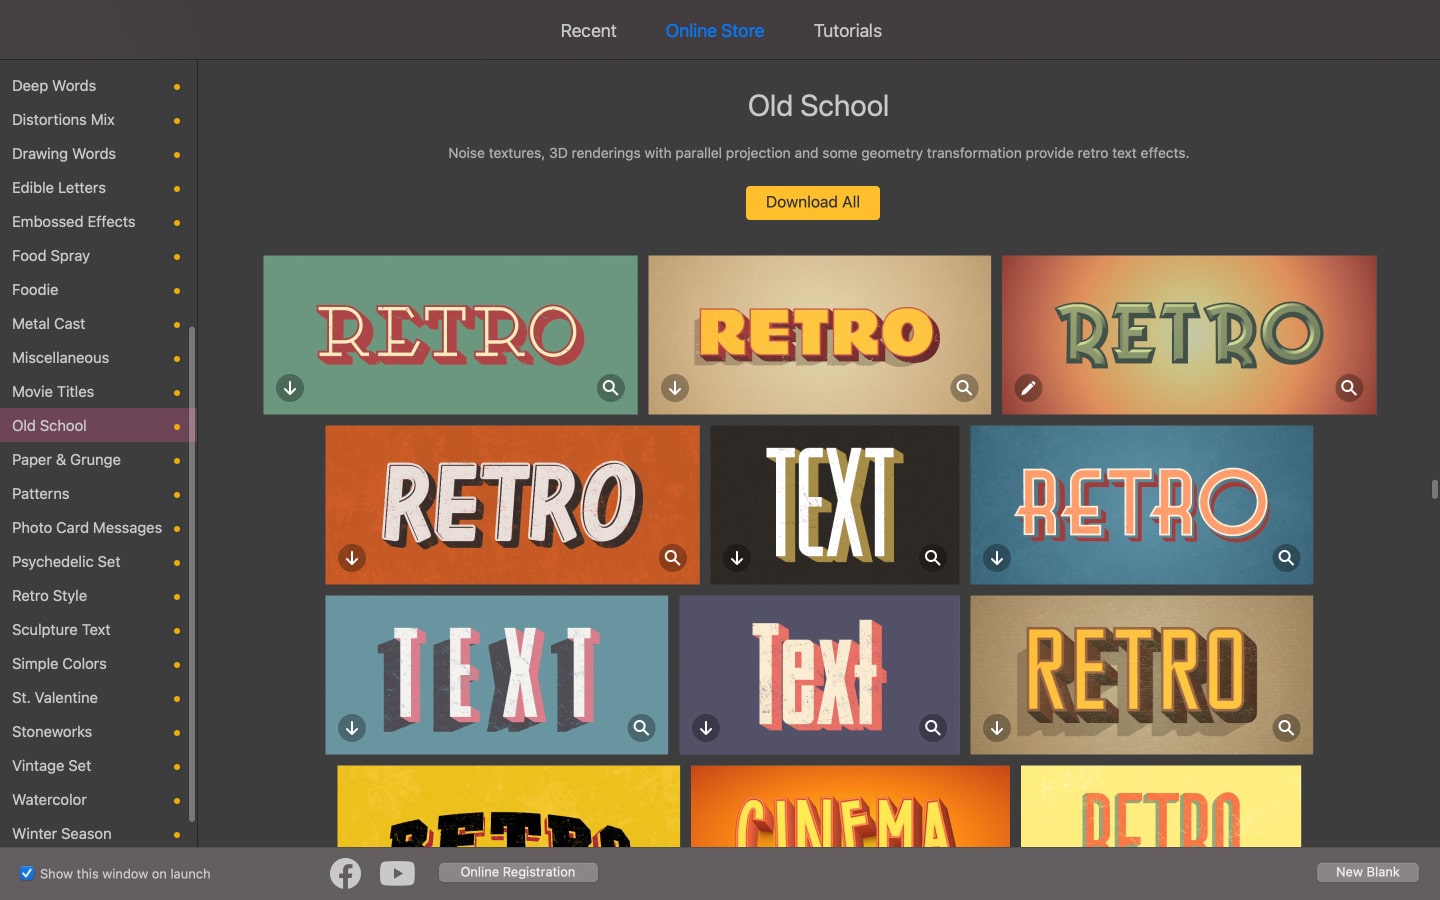
Task: Click the New Blank button
Action: (1367, 872)
